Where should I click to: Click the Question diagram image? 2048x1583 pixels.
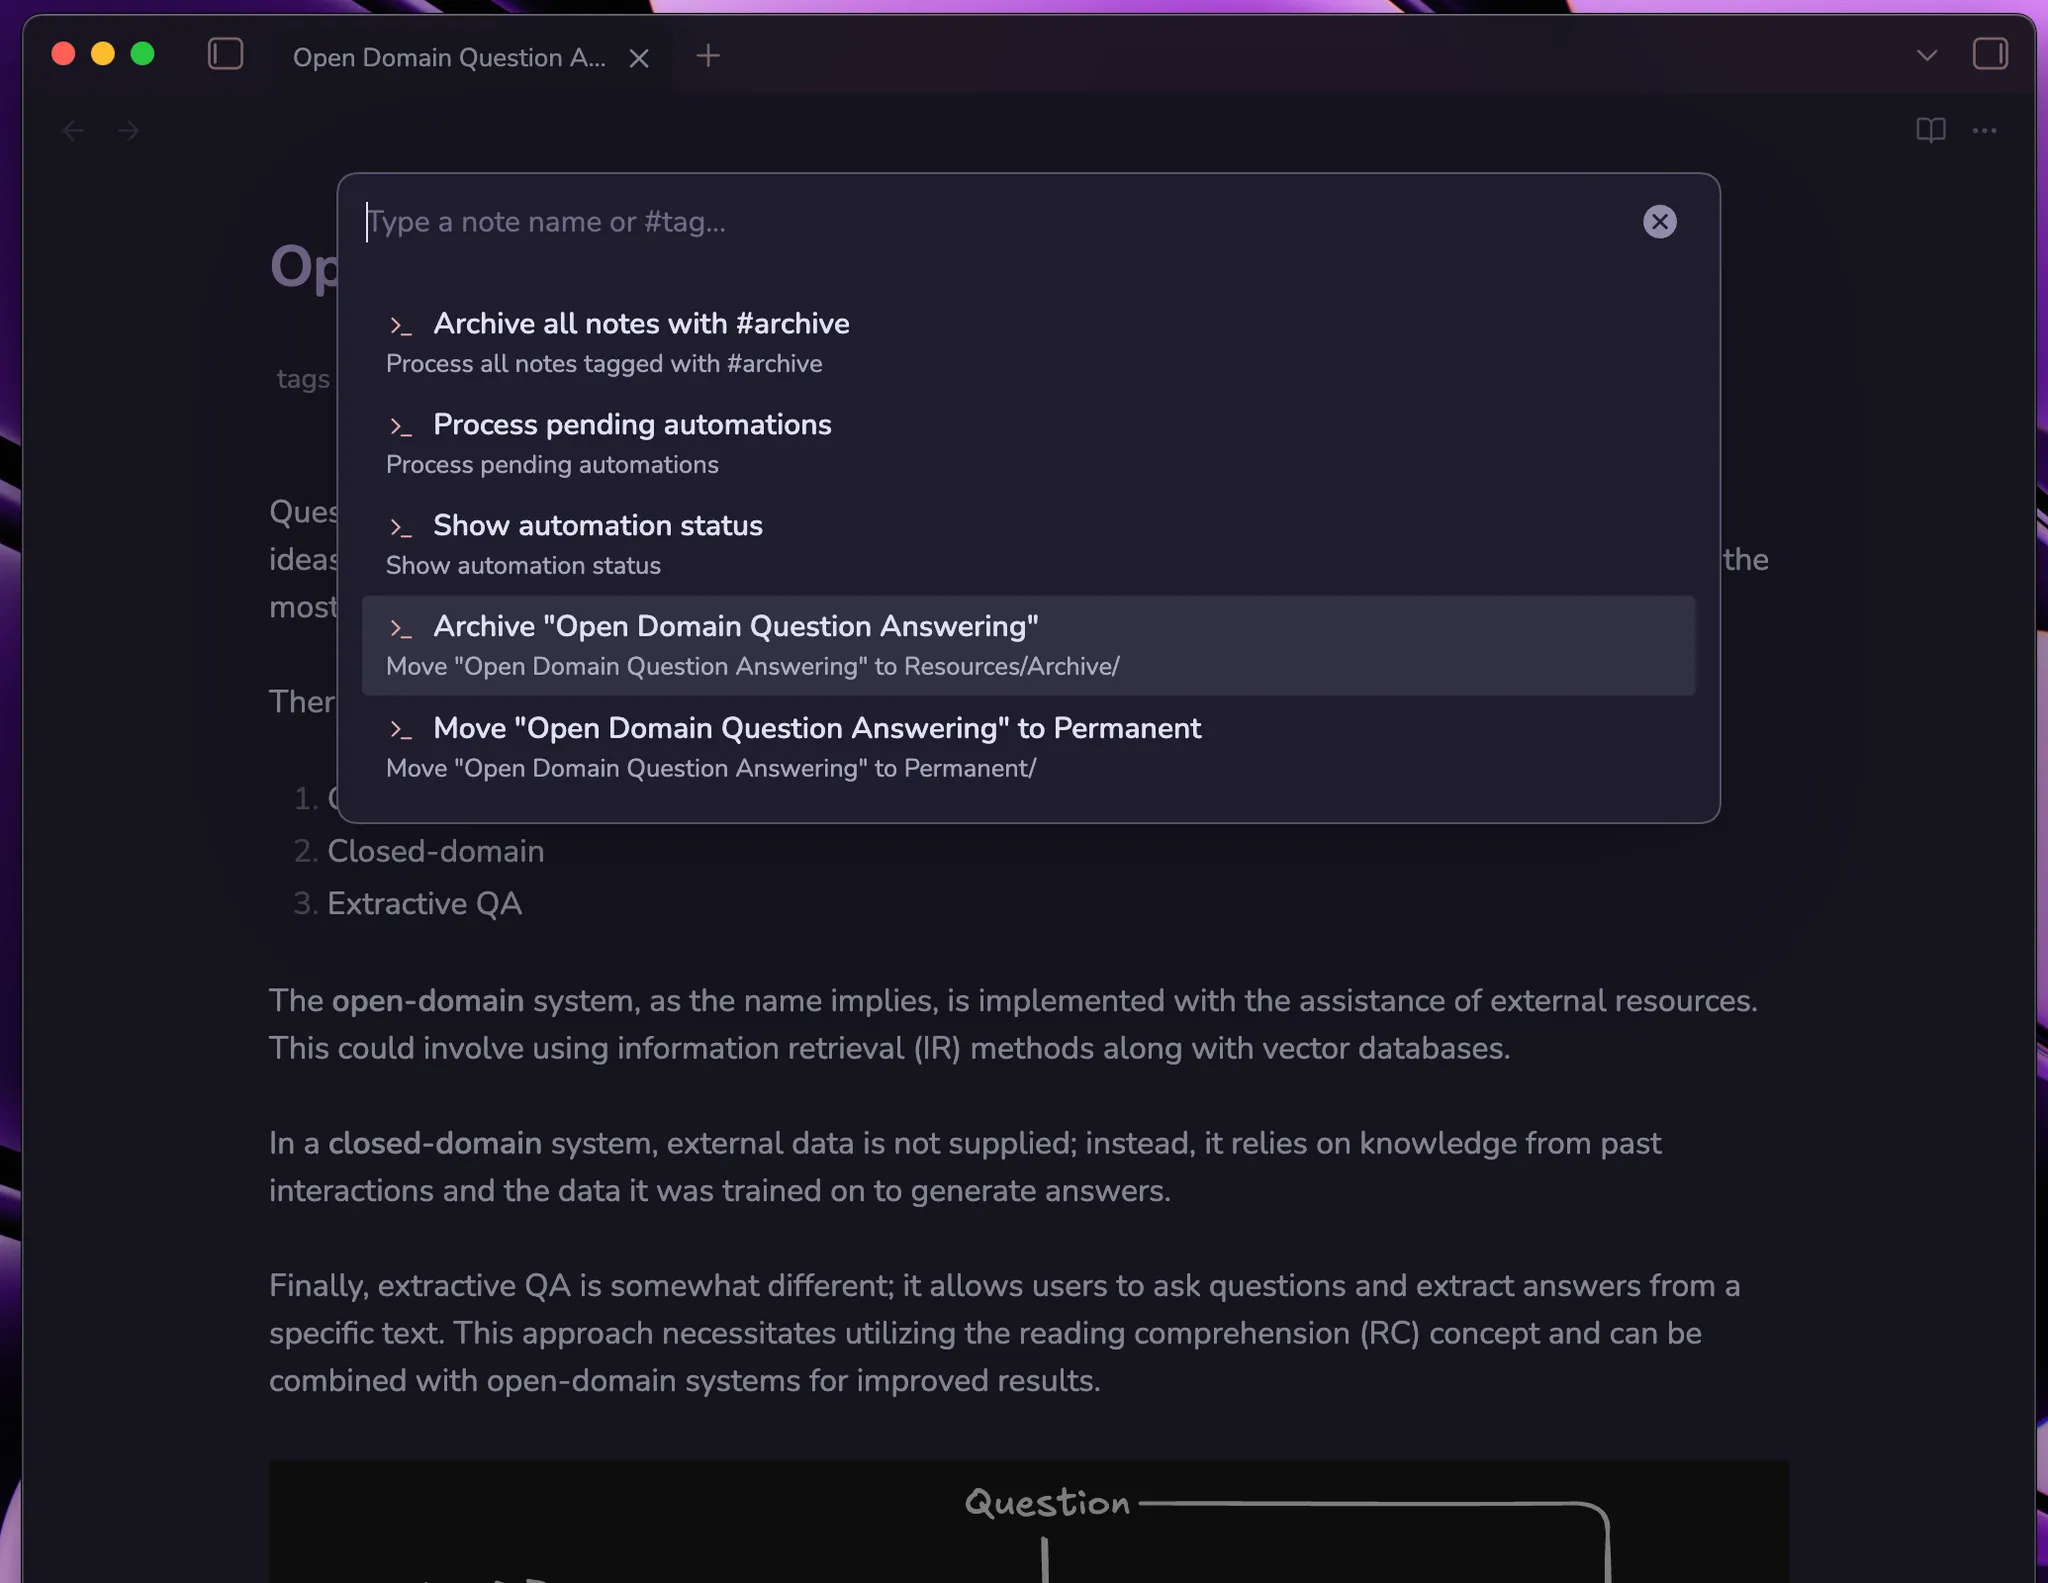pyautogui.click(x=1028, y=1521)
